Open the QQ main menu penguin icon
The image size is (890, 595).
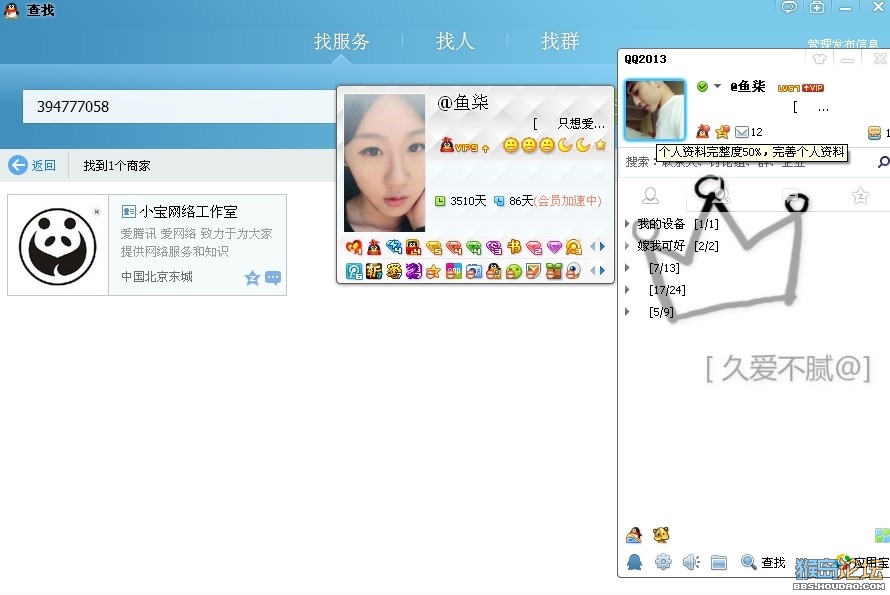click(635, 562)
